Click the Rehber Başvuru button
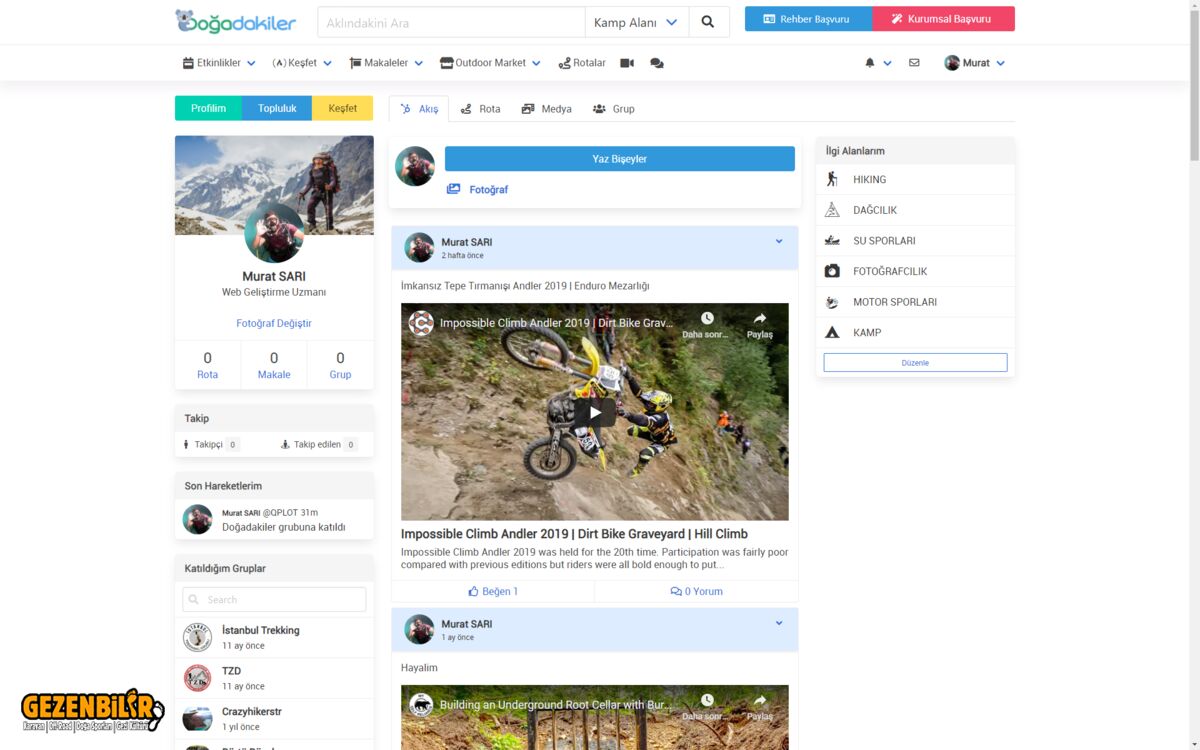Viewport: 1200px width, 750px height. point(808,19)
